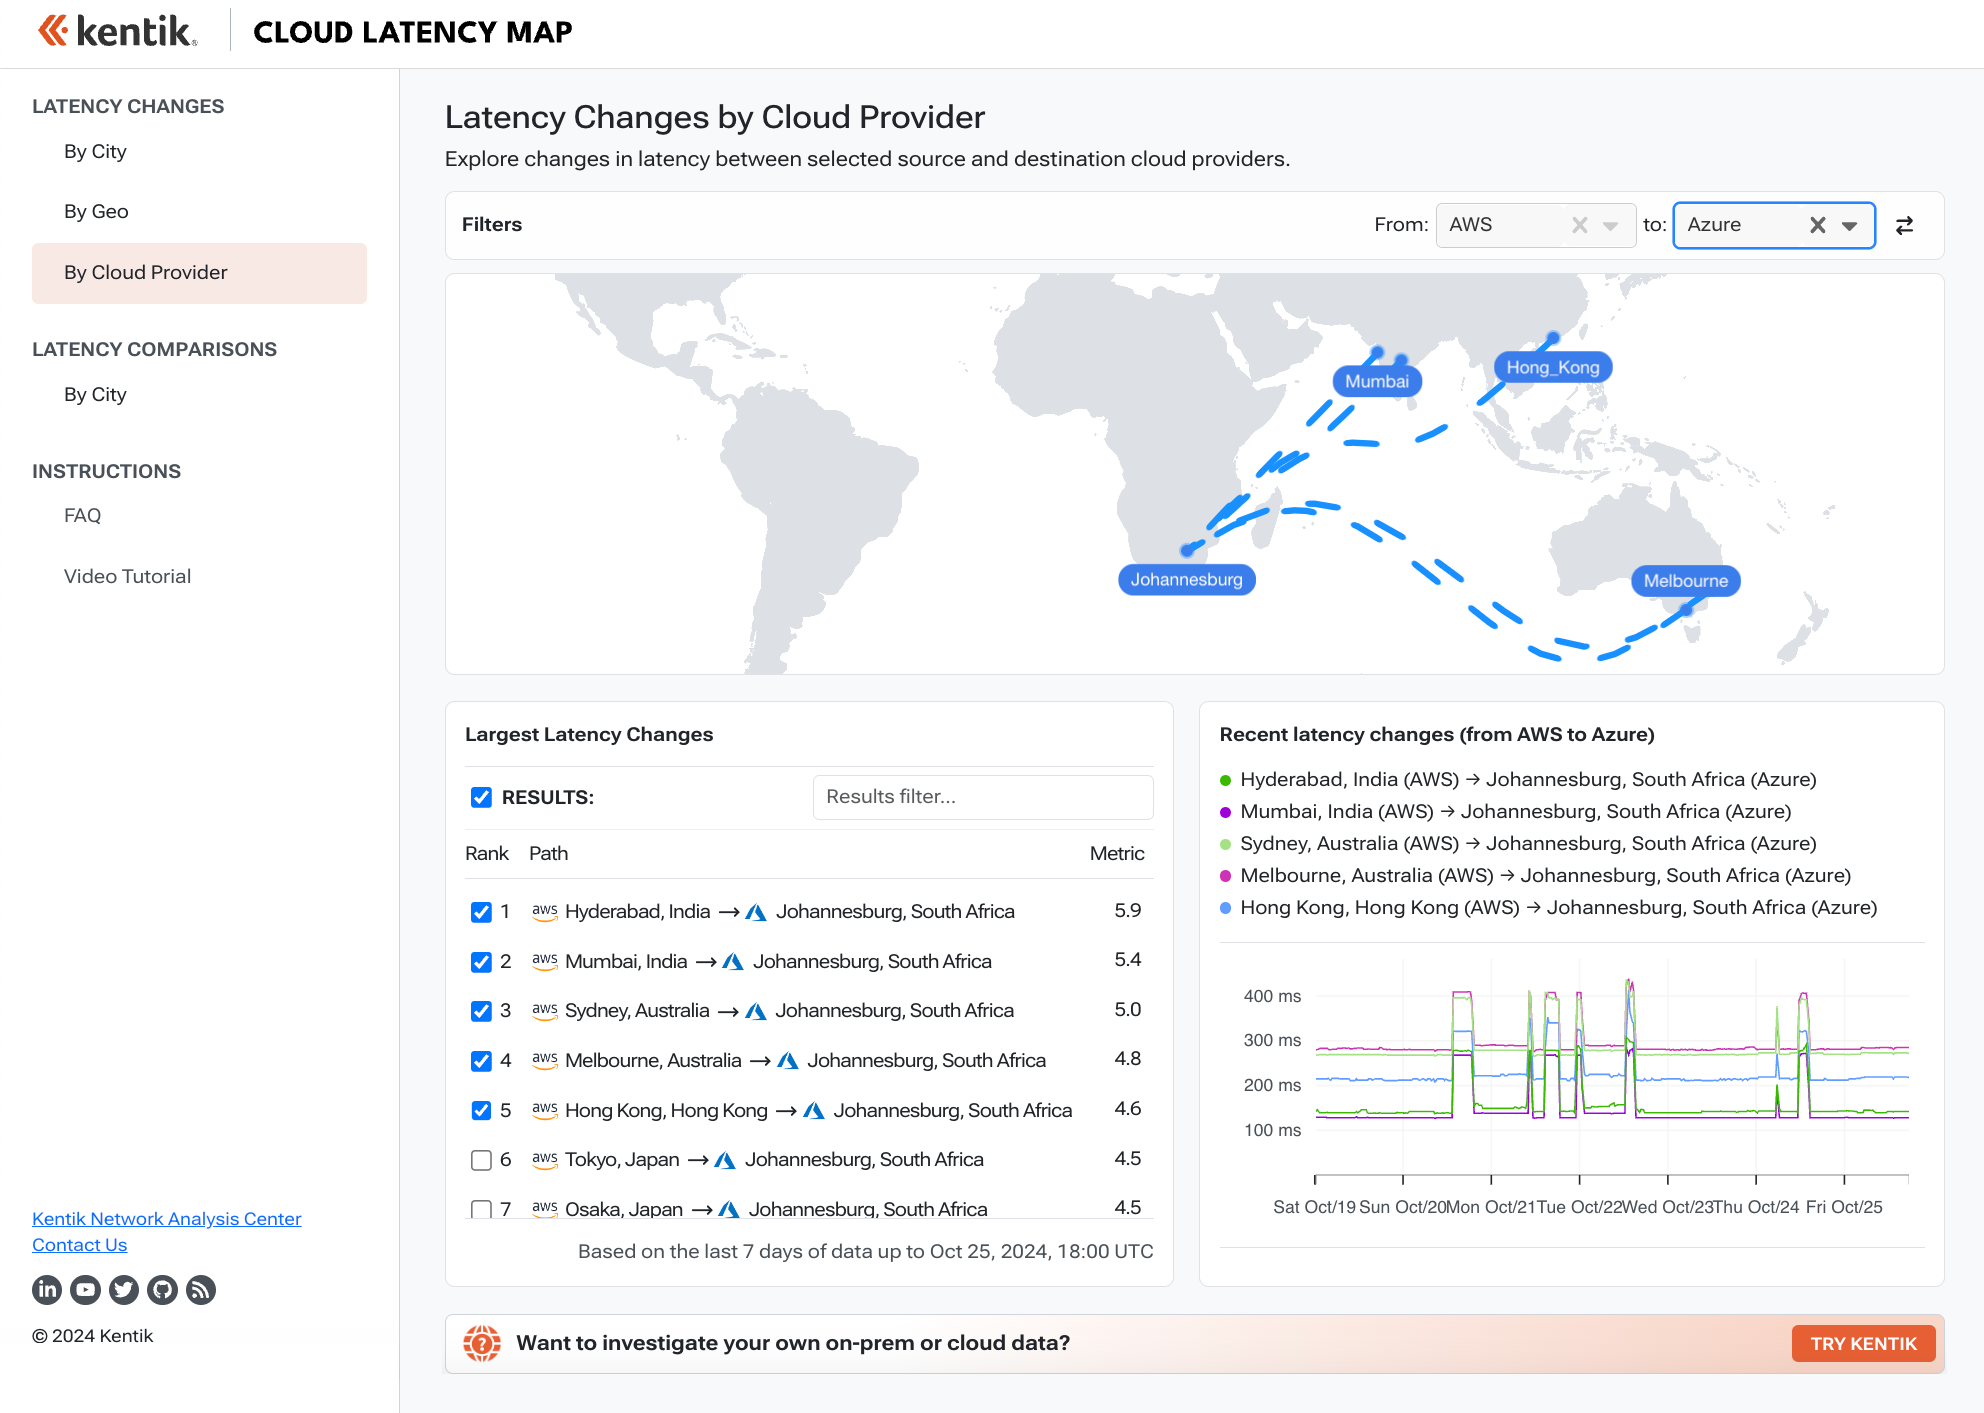Open Kentik RSS feed icon

201,1290
